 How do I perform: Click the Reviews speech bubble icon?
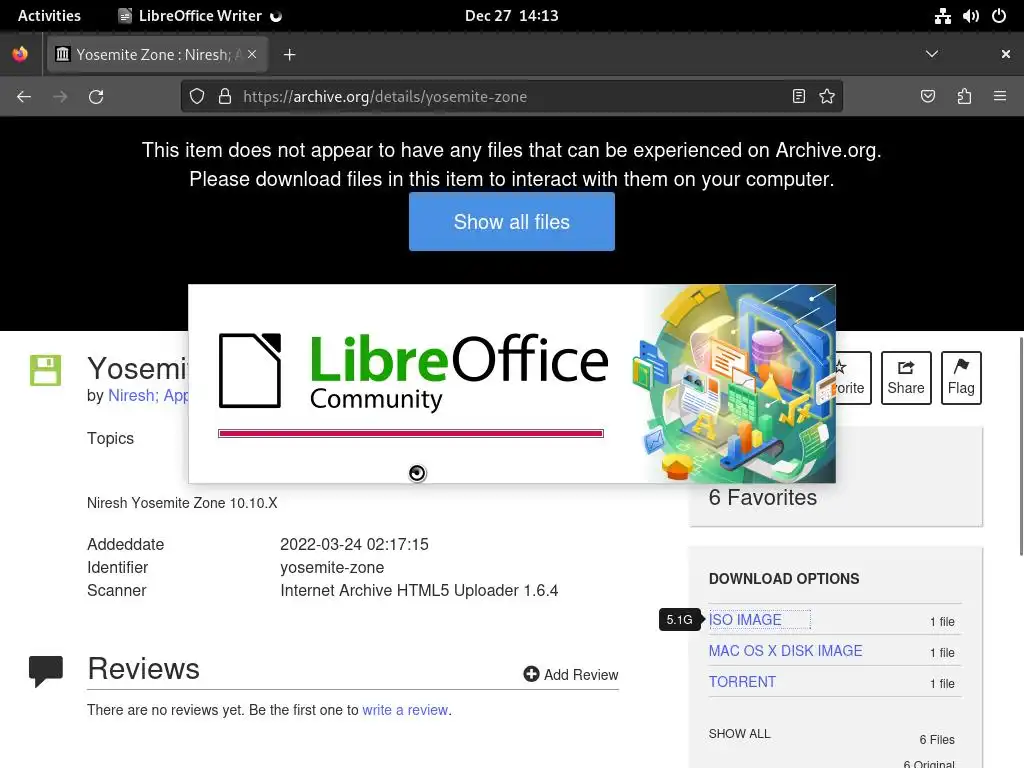46,671
